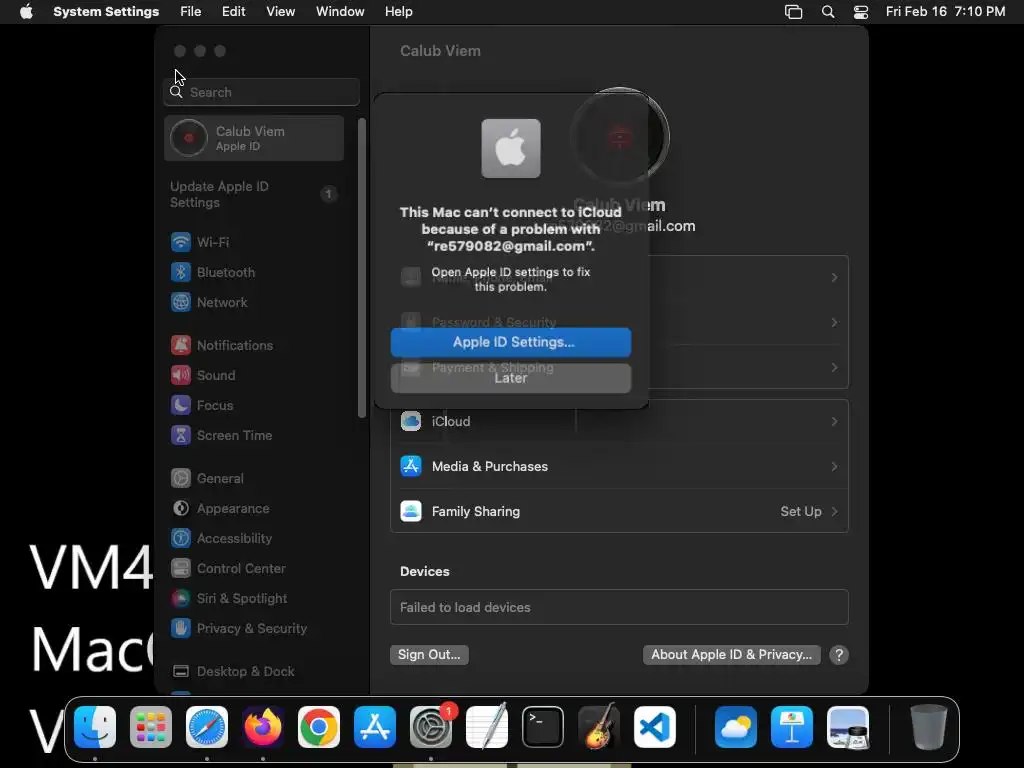Open Control Center settings icon
This screenshot has width=1024, height=768.
click(181, 569)
